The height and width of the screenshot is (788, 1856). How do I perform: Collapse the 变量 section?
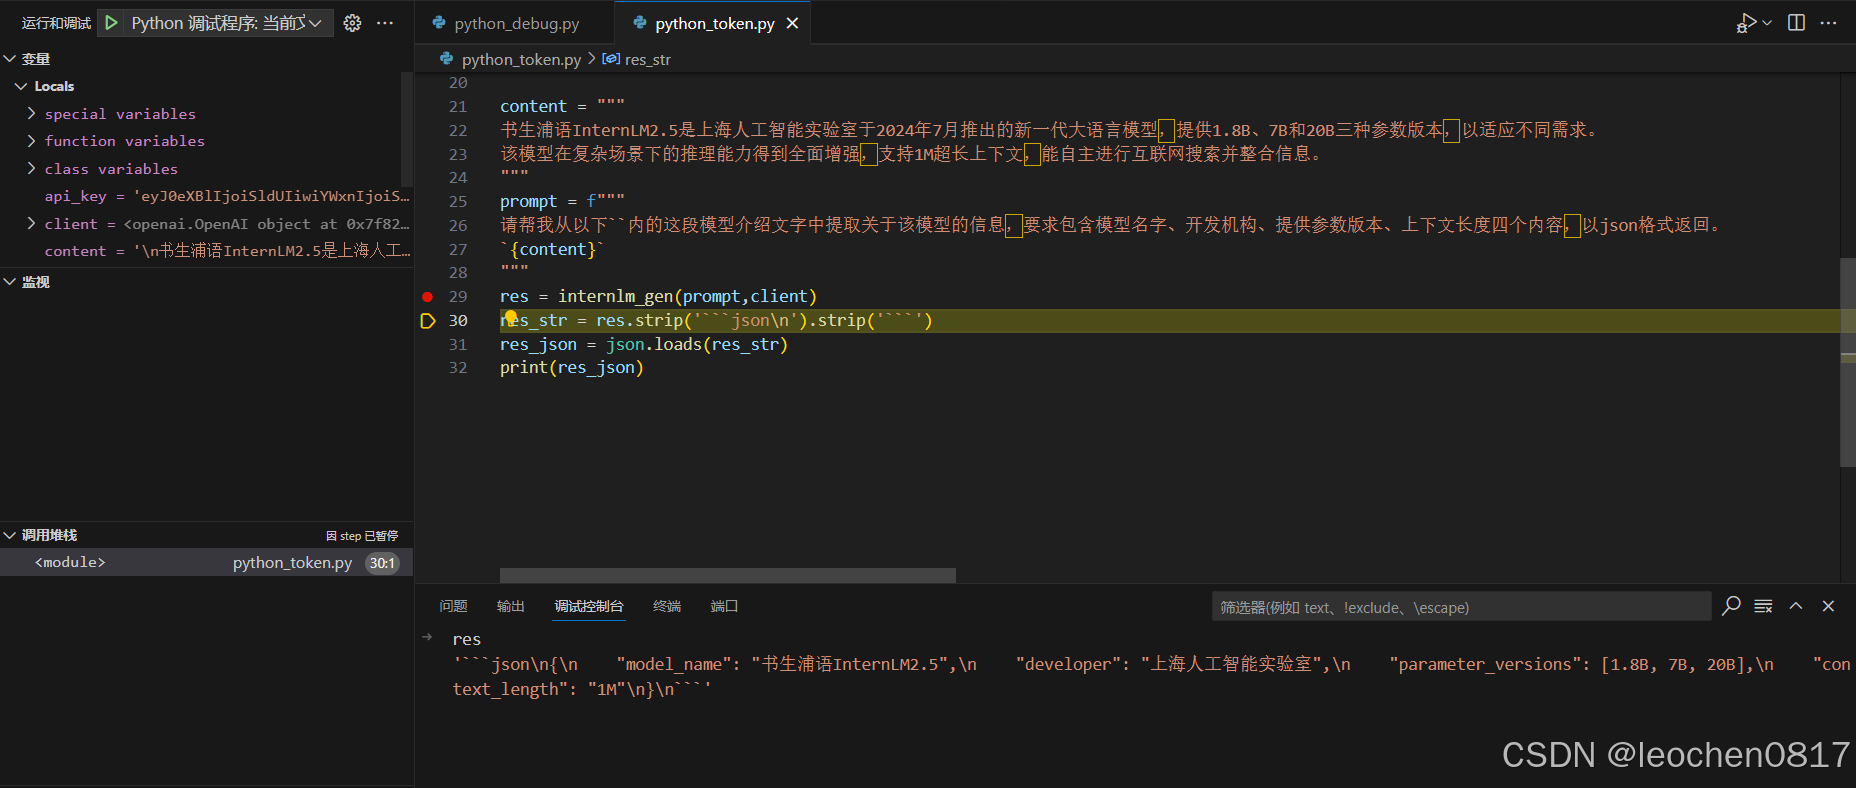10,59
